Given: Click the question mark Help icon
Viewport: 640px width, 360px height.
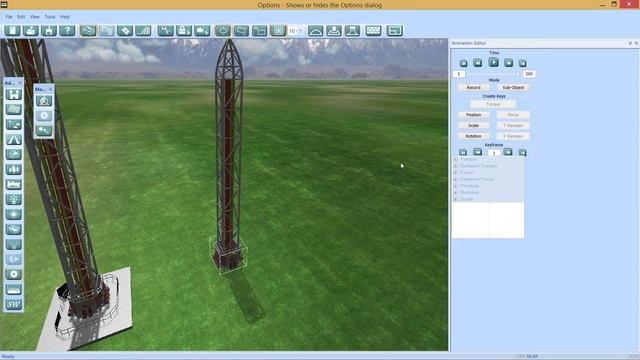Looking at the screenshot, I should tap(67, 31).
